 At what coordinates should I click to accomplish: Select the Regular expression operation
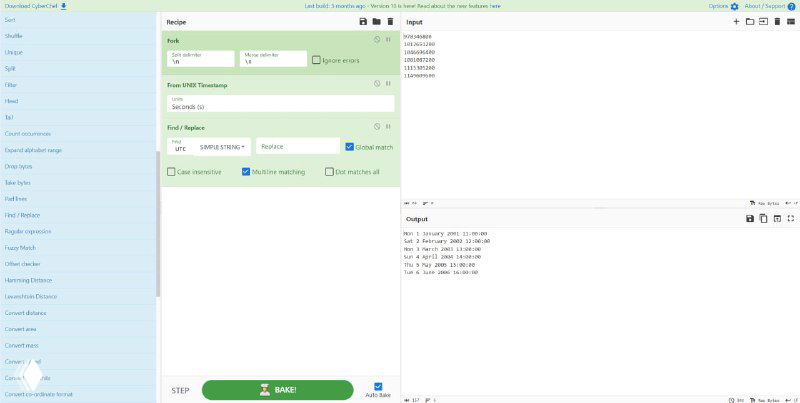coord(78,232)
